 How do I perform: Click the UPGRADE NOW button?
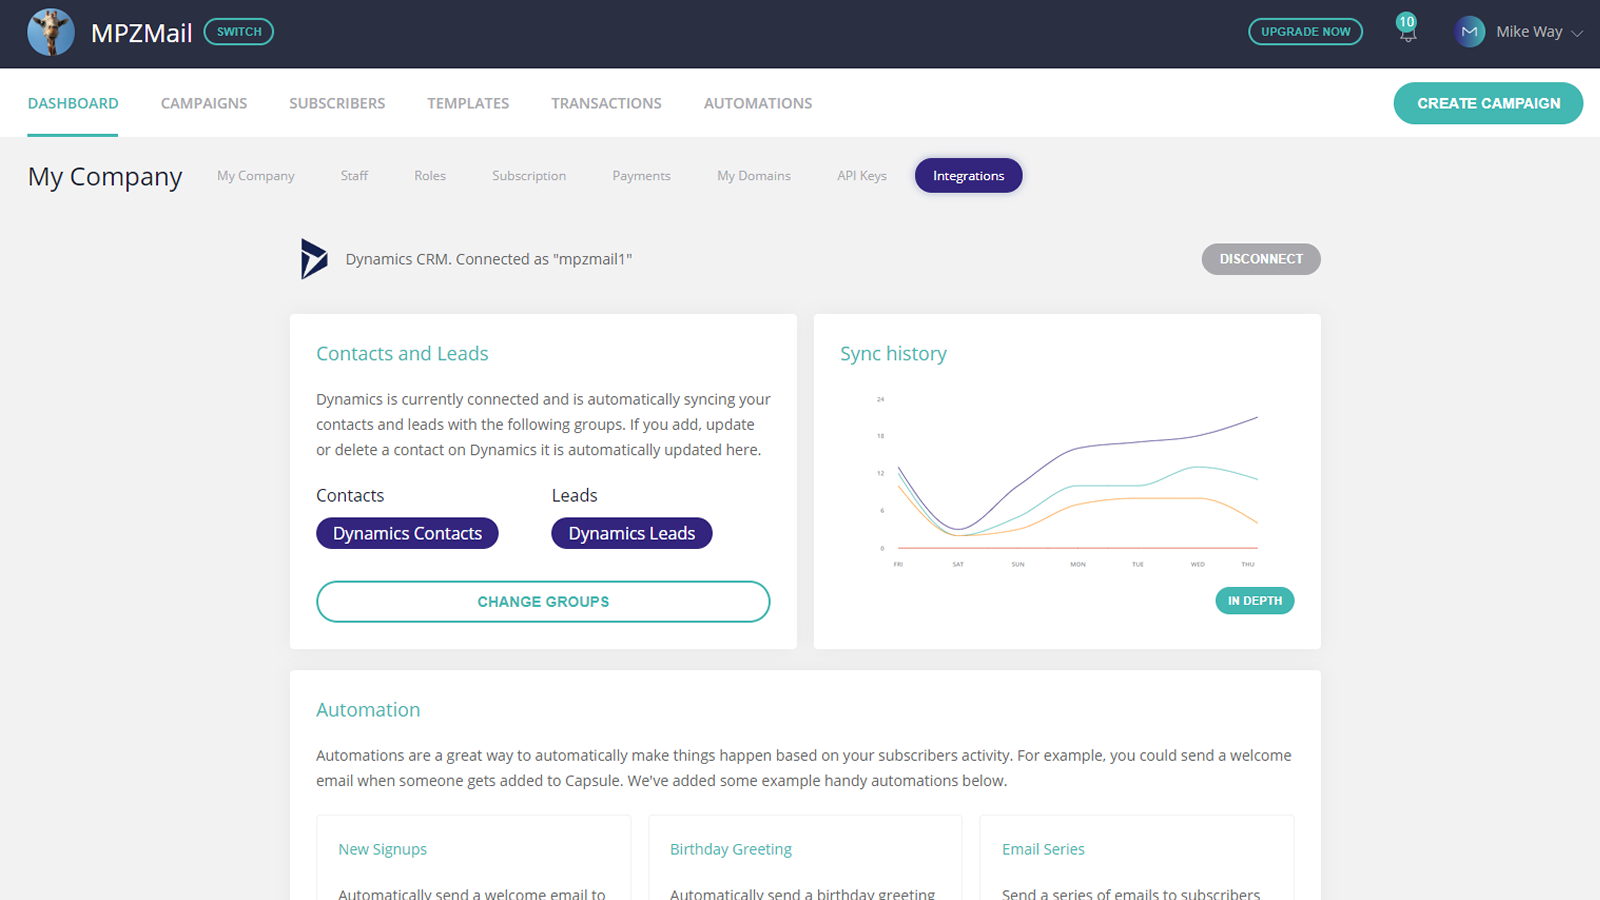pos(1305,32)
